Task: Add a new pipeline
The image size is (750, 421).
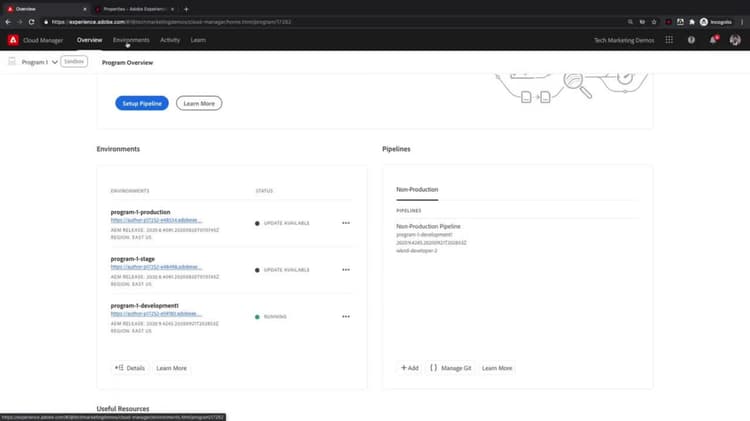Action: [409, 368]
